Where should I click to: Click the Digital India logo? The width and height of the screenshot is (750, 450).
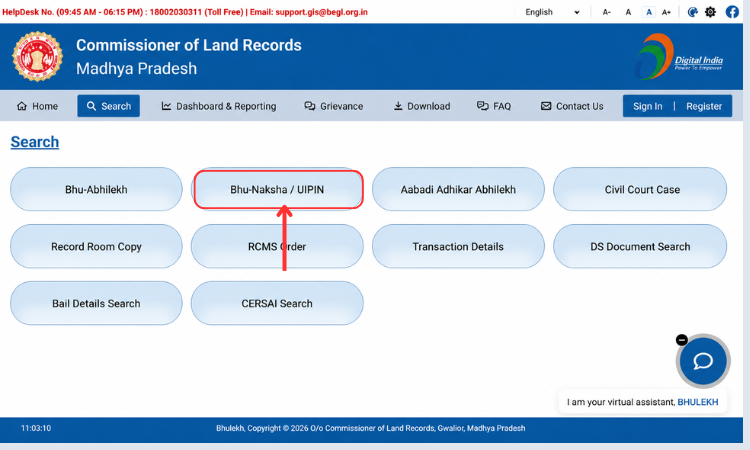(x=679, y=57)
